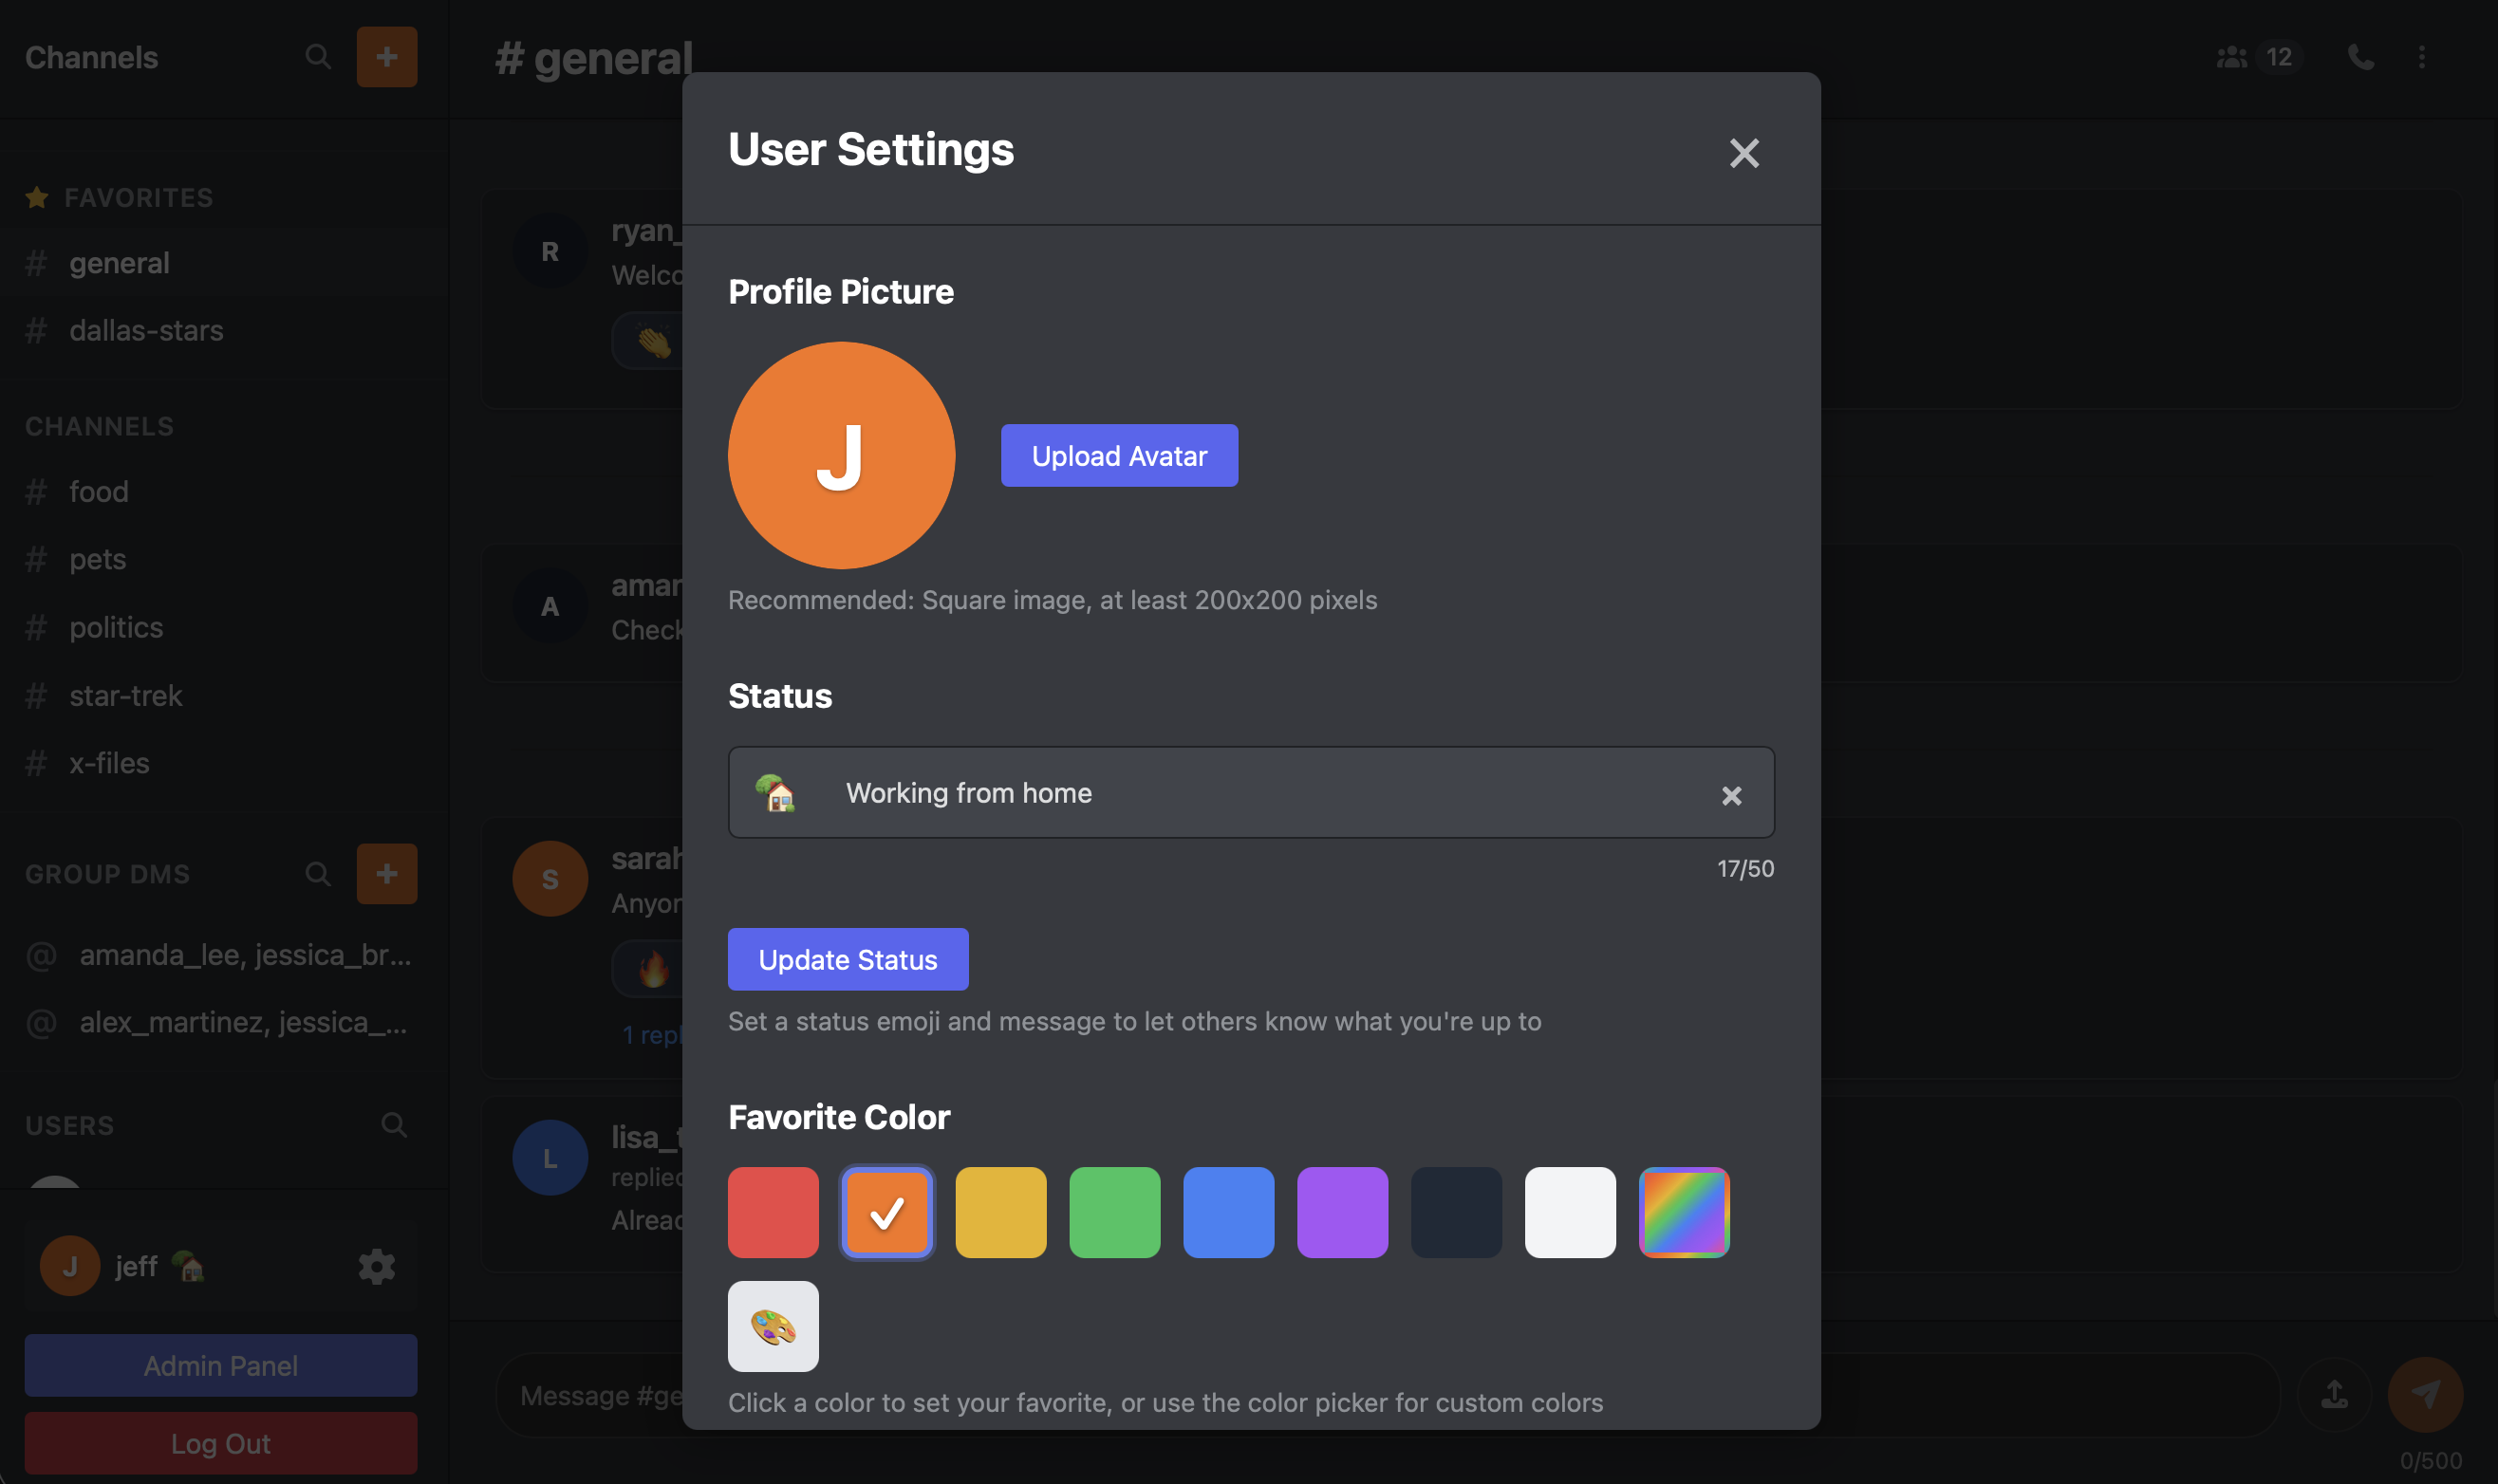Search users with the magnifier icon
The image size is (2498, 1484).
click(x=394, y=1125)
